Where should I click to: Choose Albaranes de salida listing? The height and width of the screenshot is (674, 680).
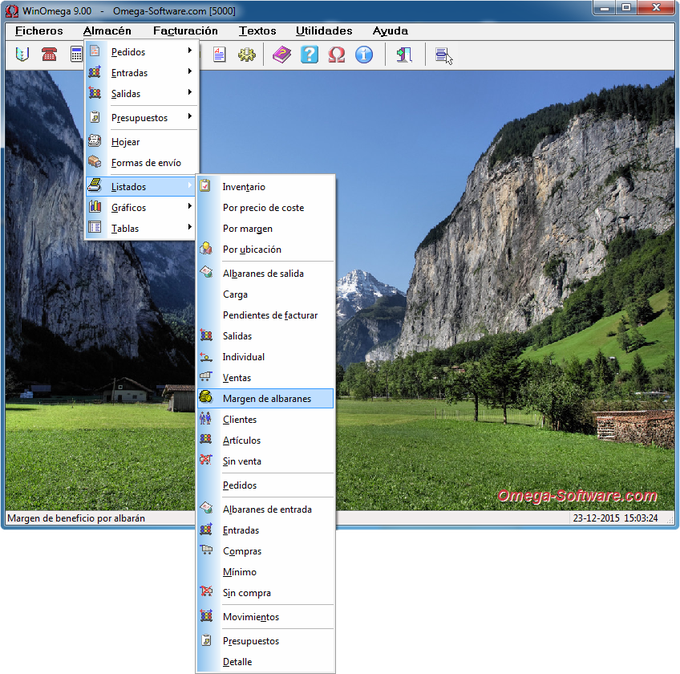coord(265,274)
